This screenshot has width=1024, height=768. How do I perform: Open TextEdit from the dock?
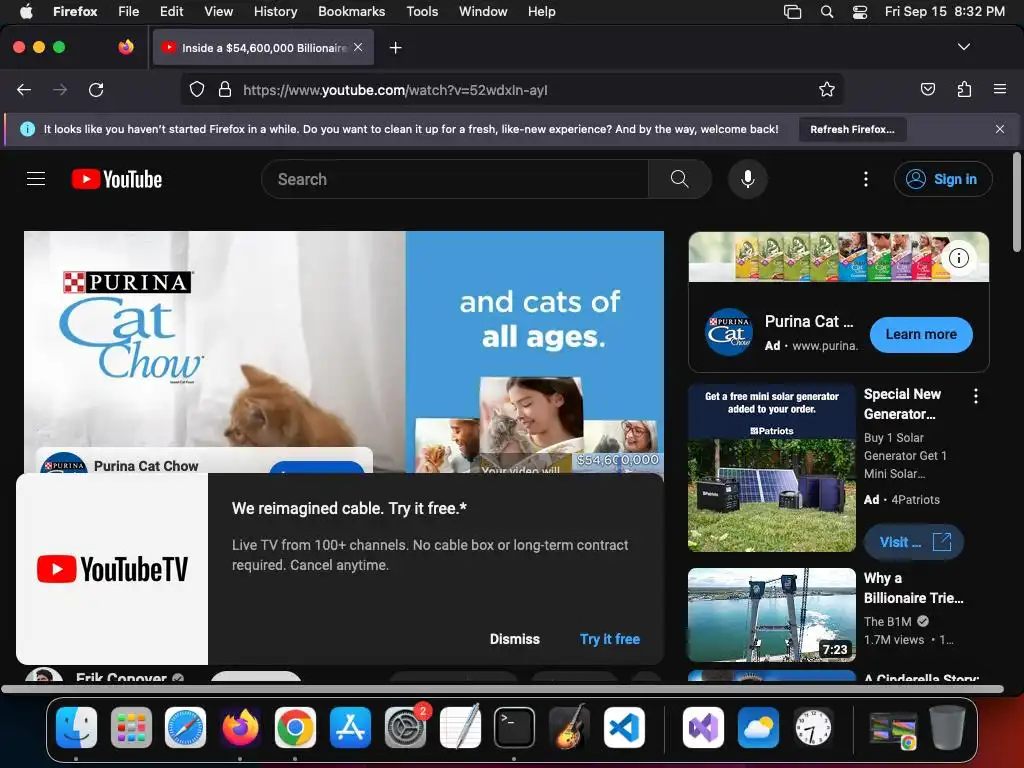click(x=460, y=727)
